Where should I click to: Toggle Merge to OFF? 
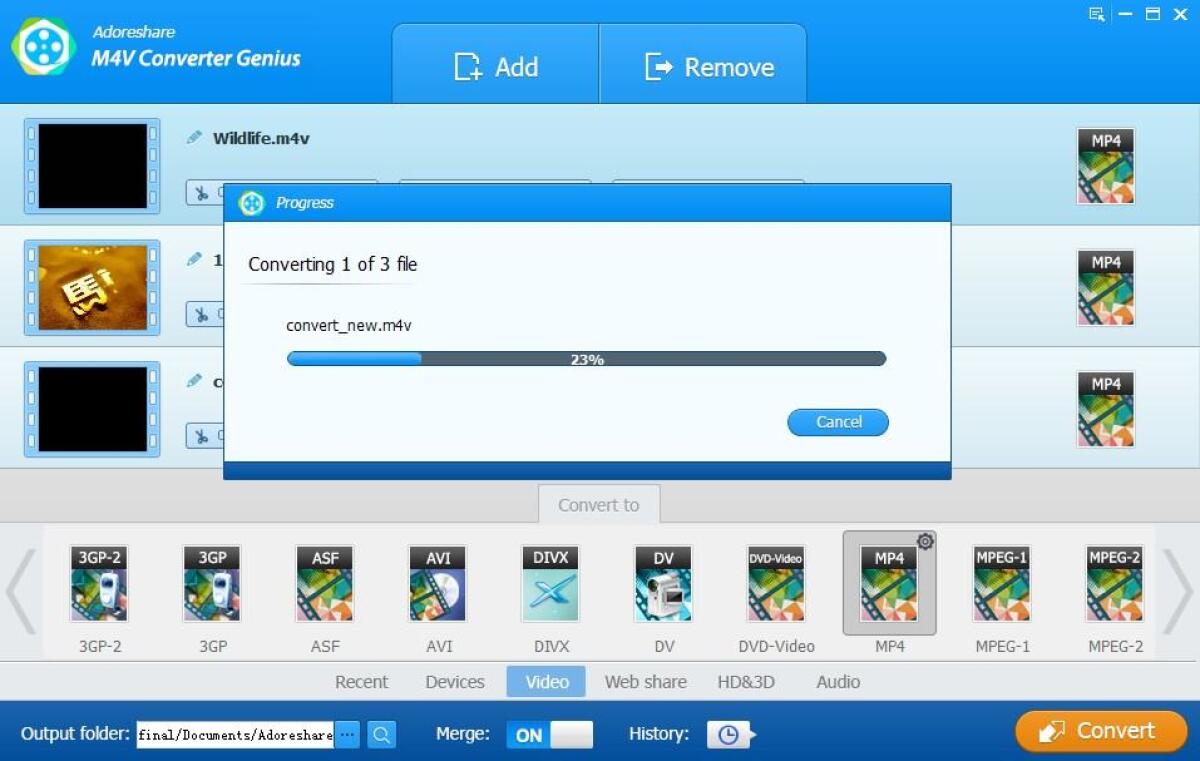coord(573,733)
